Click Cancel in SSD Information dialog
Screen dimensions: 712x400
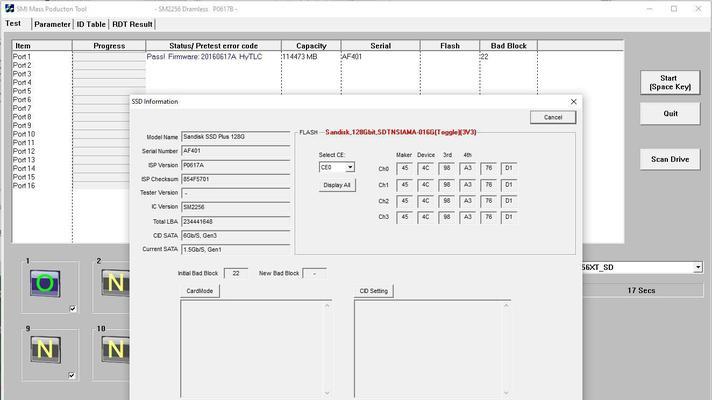(x=553, y=117)
